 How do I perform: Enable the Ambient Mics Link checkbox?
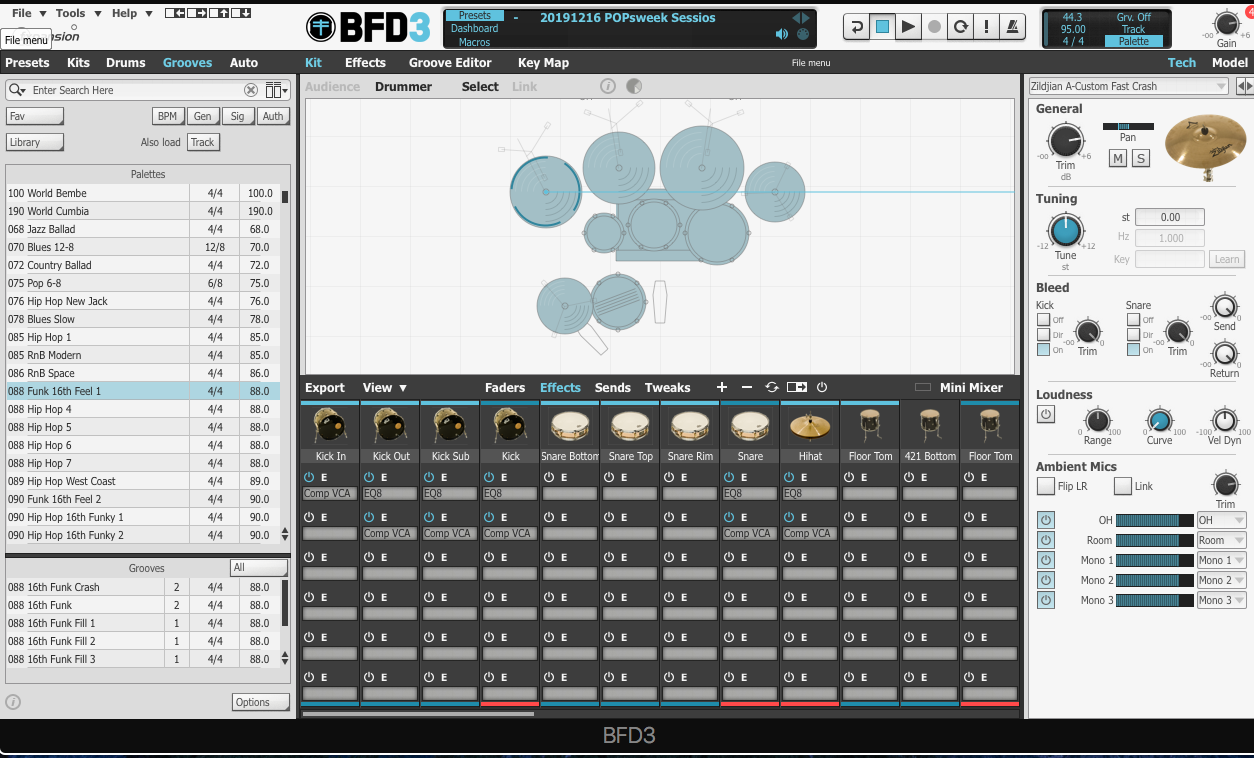click(x=1123, y=486)
